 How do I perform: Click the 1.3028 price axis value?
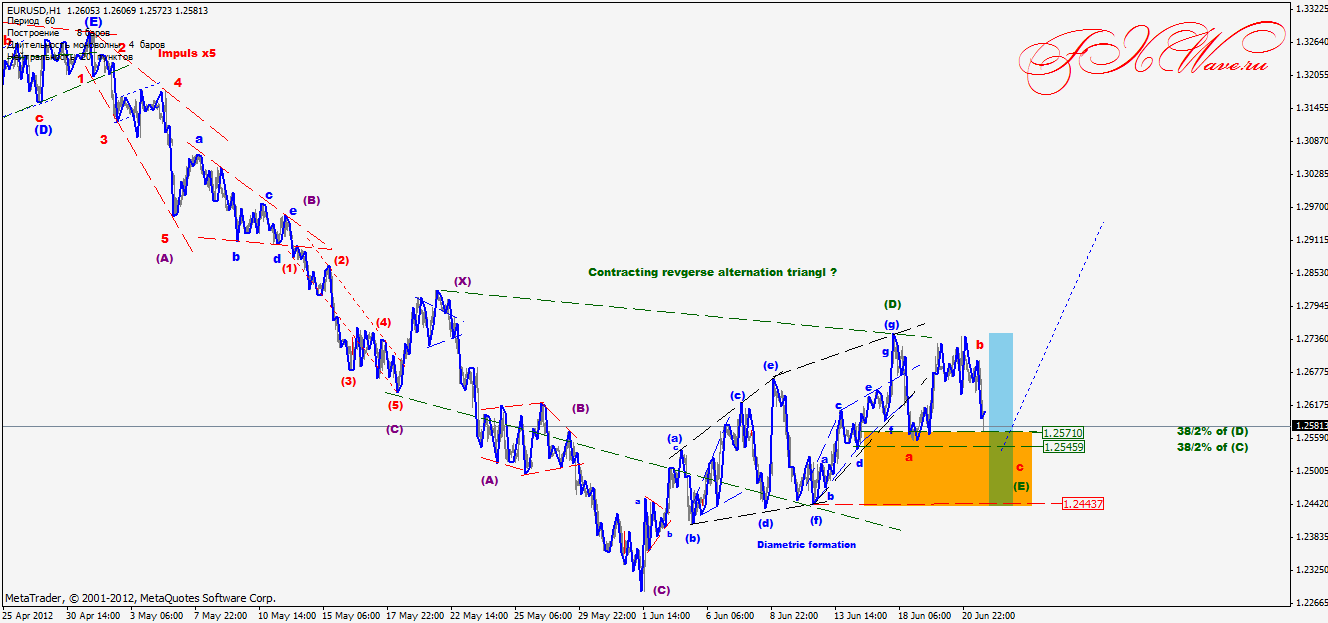(1310, 174)
